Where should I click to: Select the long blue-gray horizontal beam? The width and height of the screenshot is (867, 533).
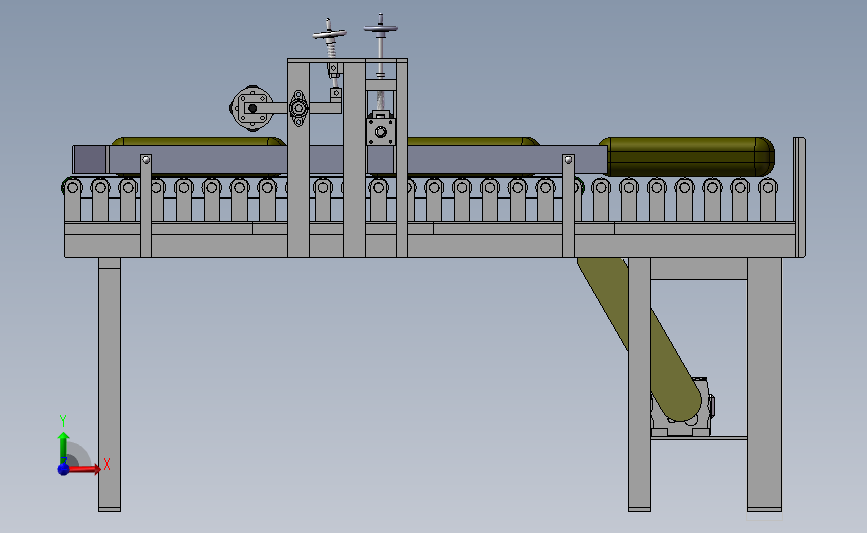[340, 160]
